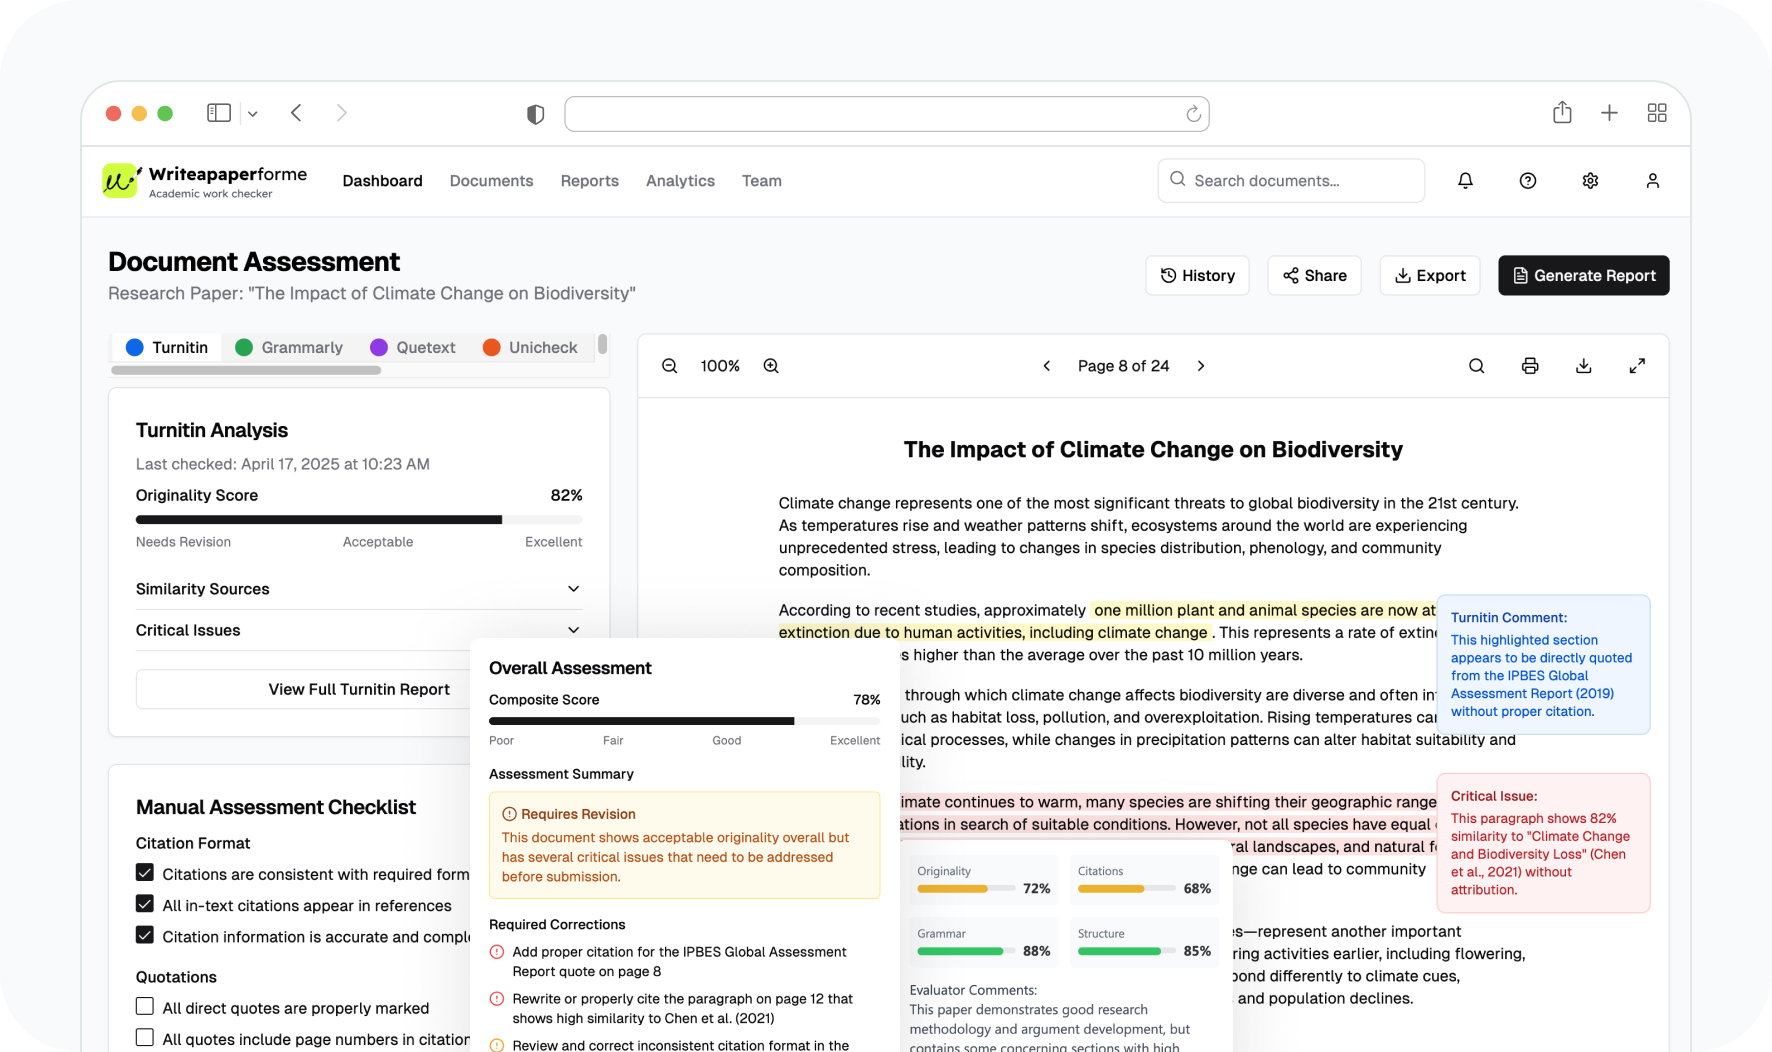The image size is (1772, 1052).
Task: Open the help question mark icon
Action: coord(1527,180)
